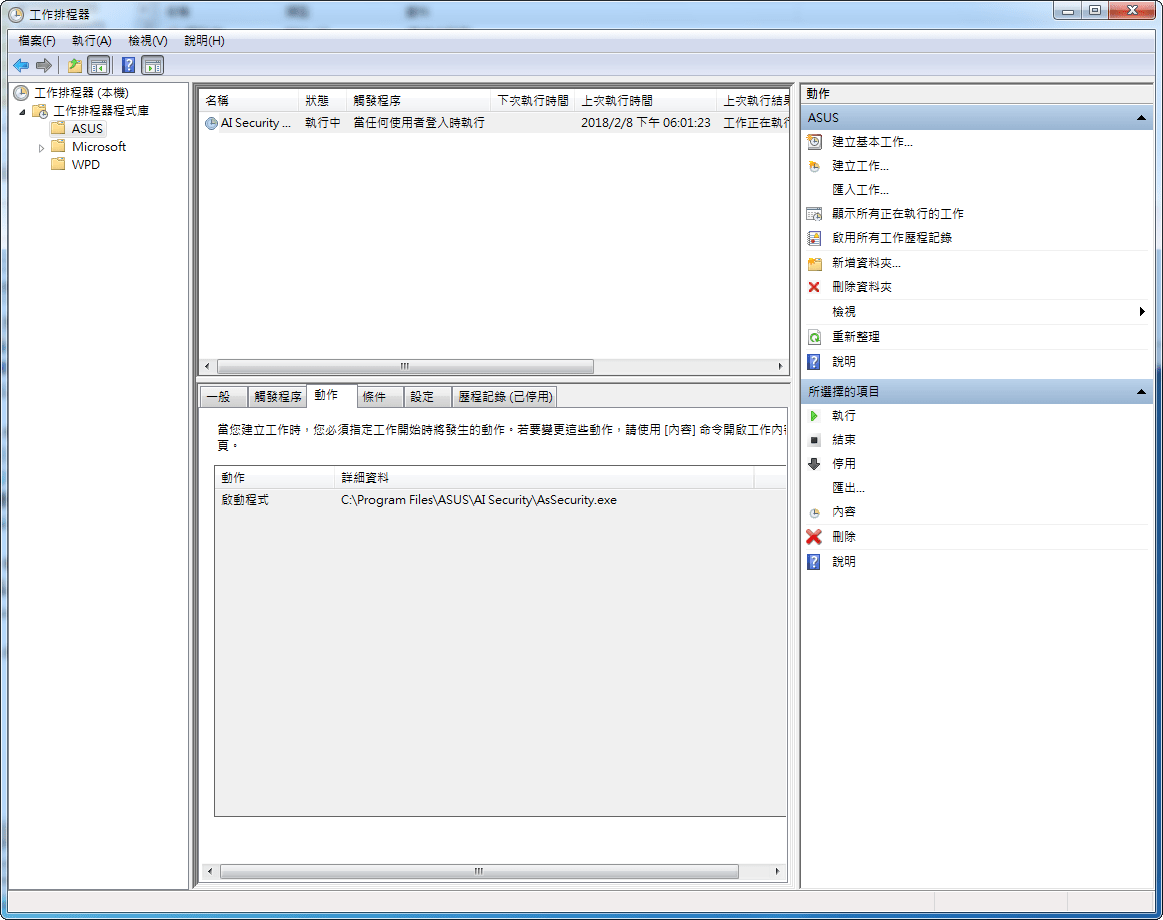Switch to the 觸發程序 tab
Screen dimensions: 1163x920
pyautogui.click(x=277, y=397)
